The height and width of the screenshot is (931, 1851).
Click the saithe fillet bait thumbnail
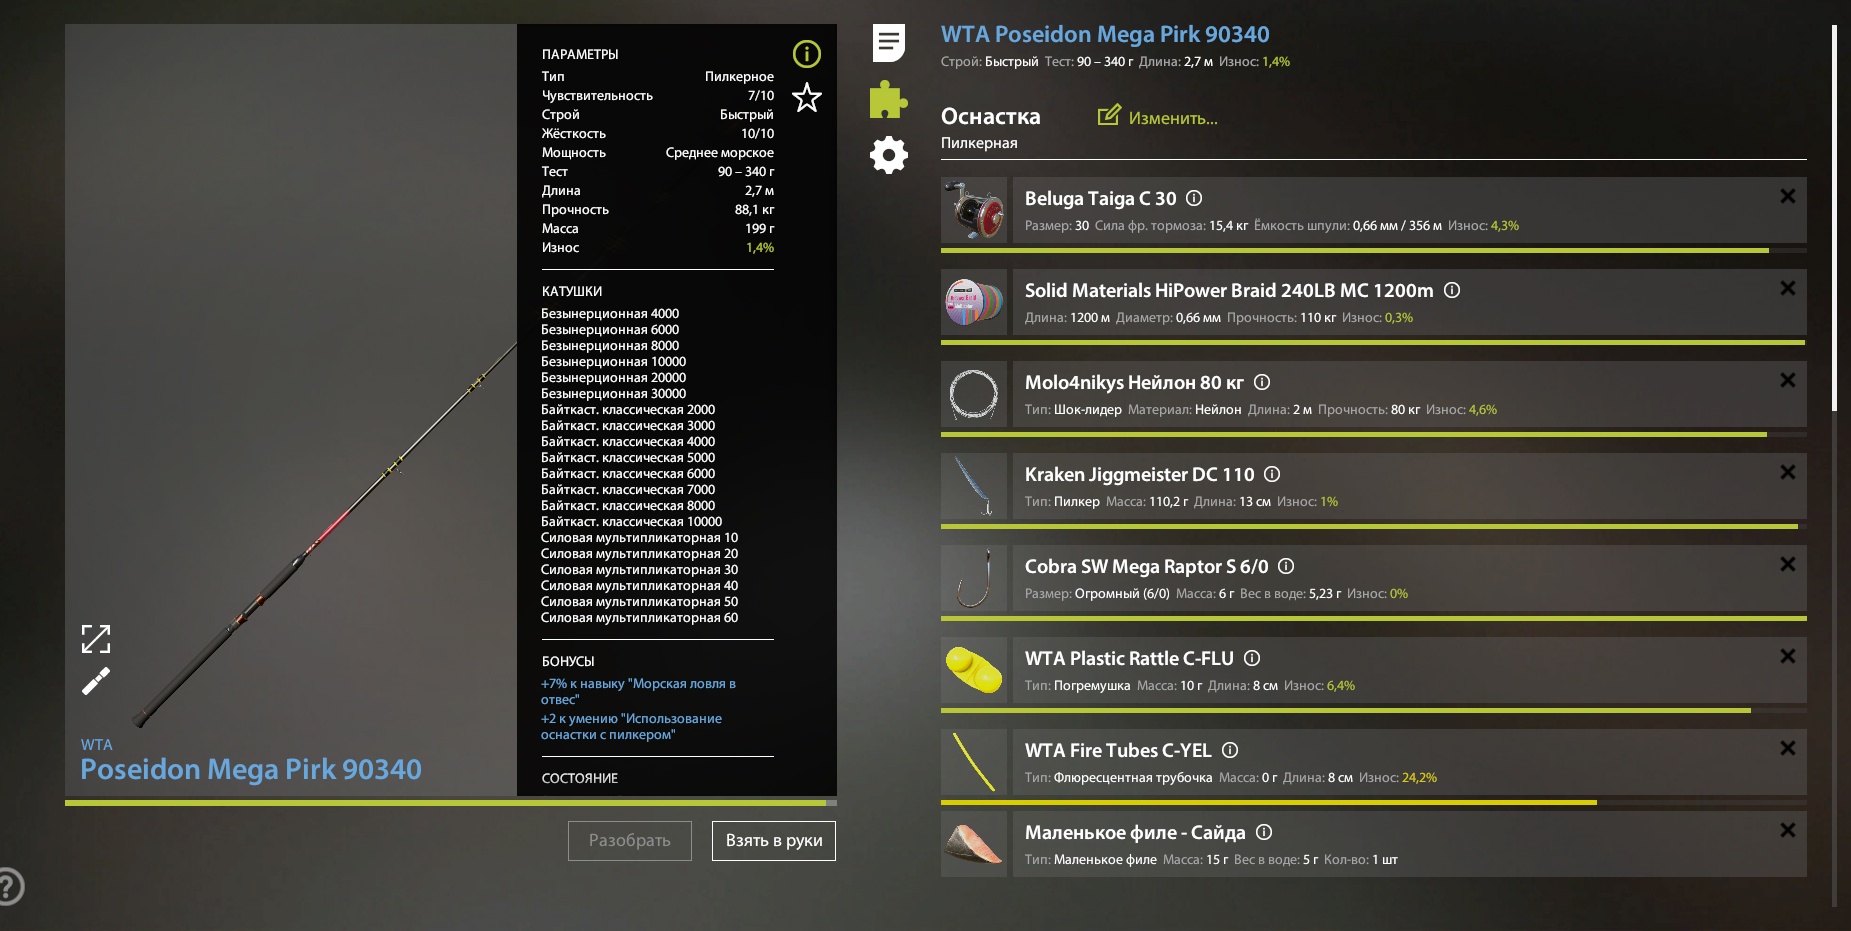[x=974, y=844]
